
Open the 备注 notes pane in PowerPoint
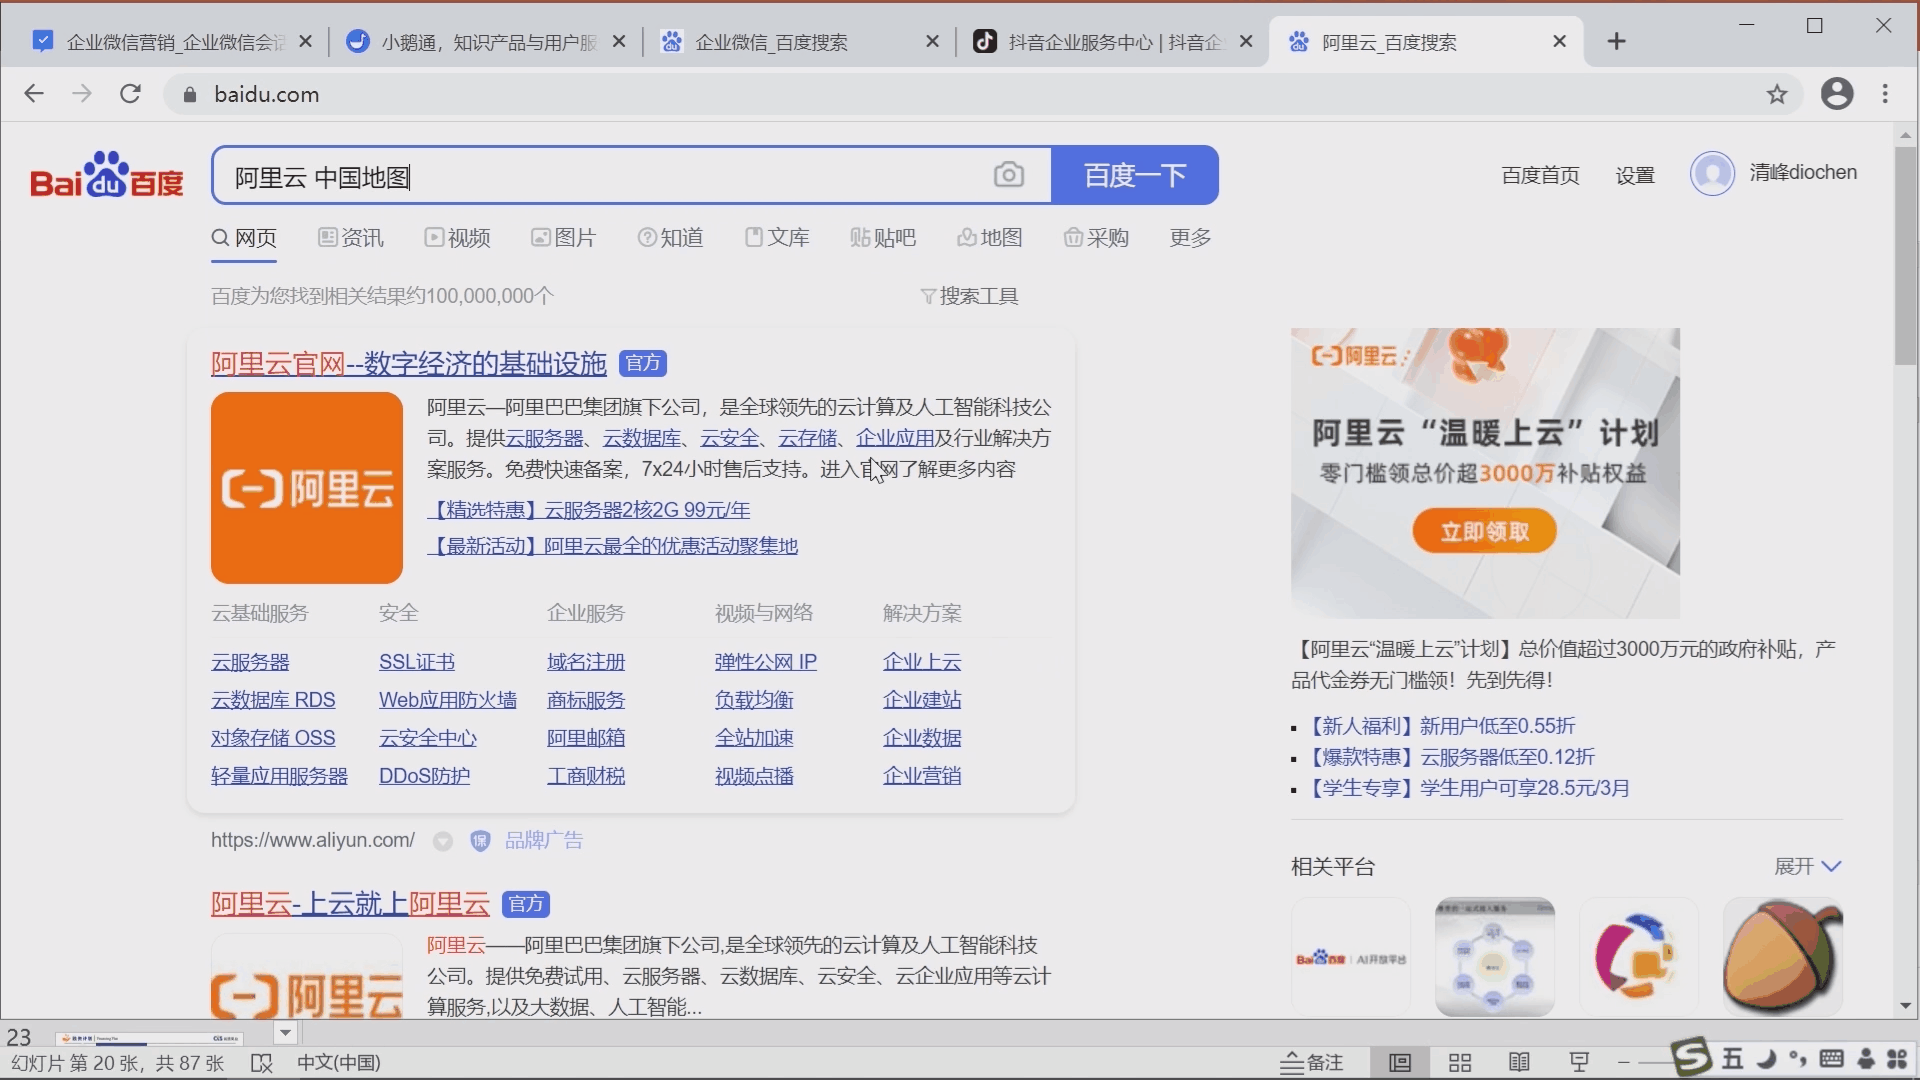click(1312, 1063)
